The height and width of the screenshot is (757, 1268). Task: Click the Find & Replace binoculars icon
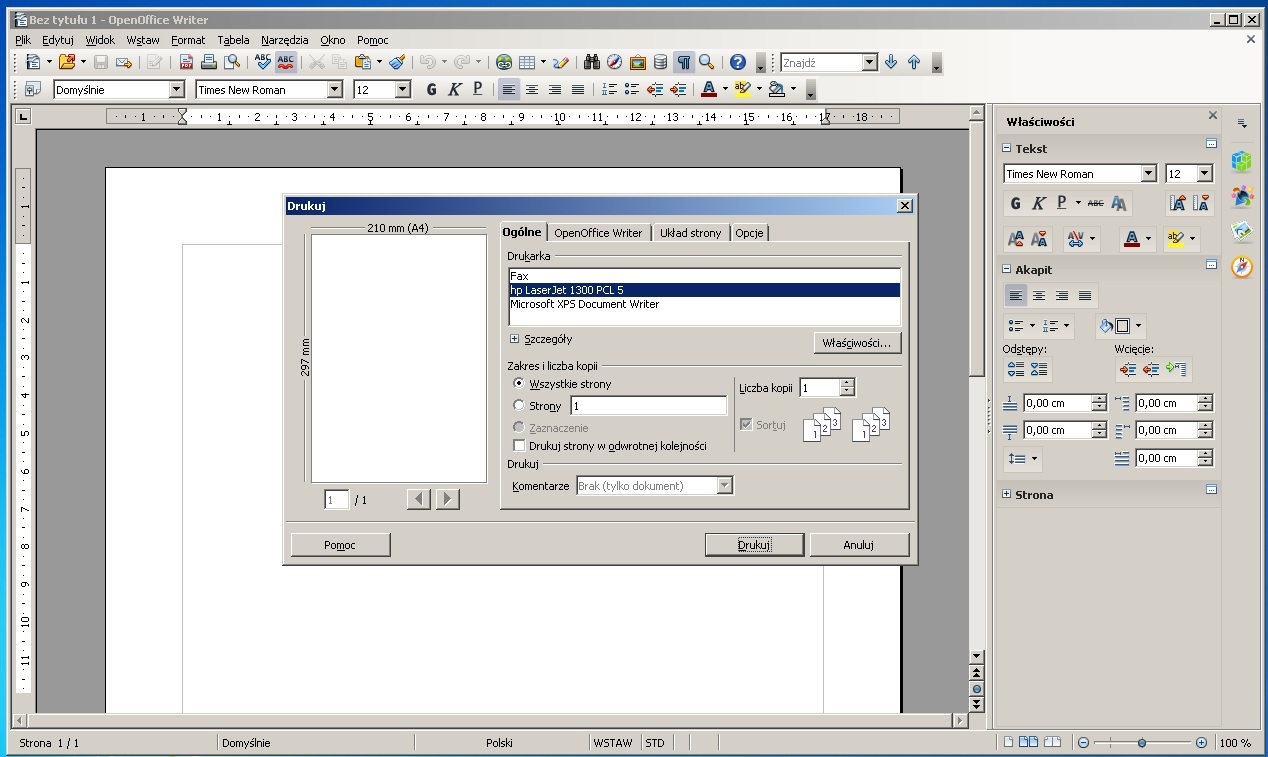591,62
